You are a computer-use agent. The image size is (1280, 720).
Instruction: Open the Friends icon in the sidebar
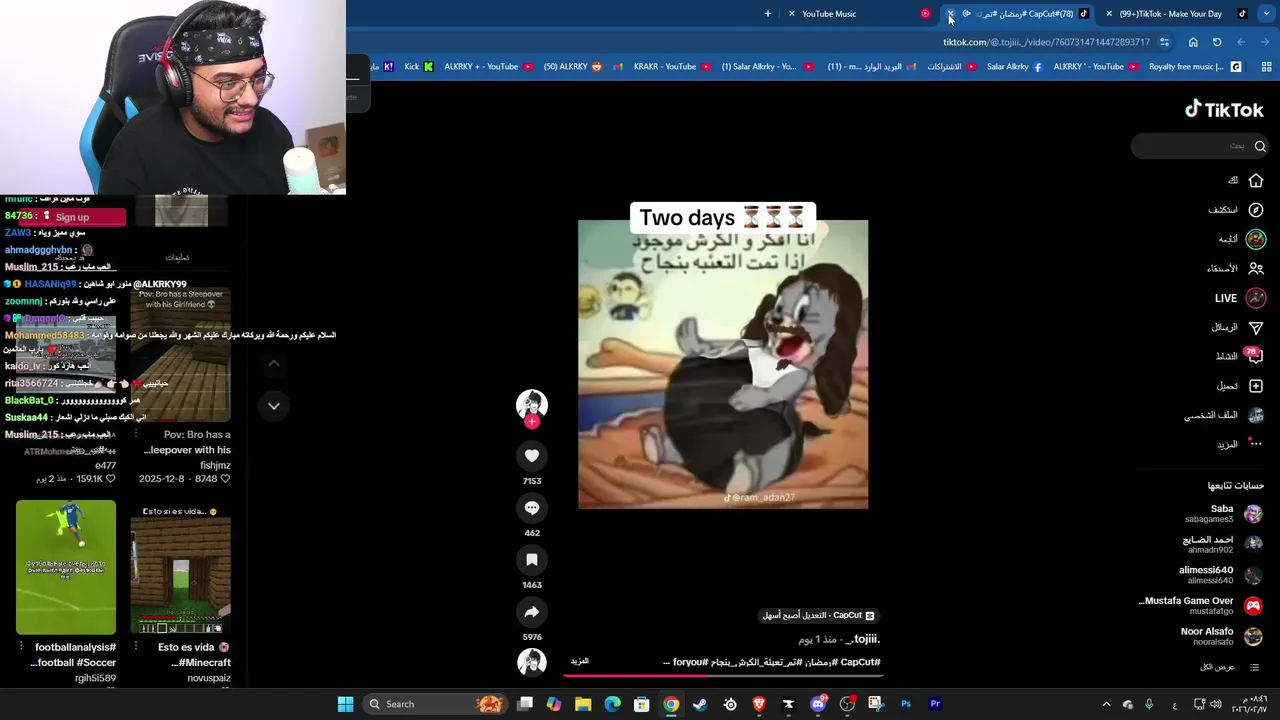pyautogui.click(x=1256, y=268)
